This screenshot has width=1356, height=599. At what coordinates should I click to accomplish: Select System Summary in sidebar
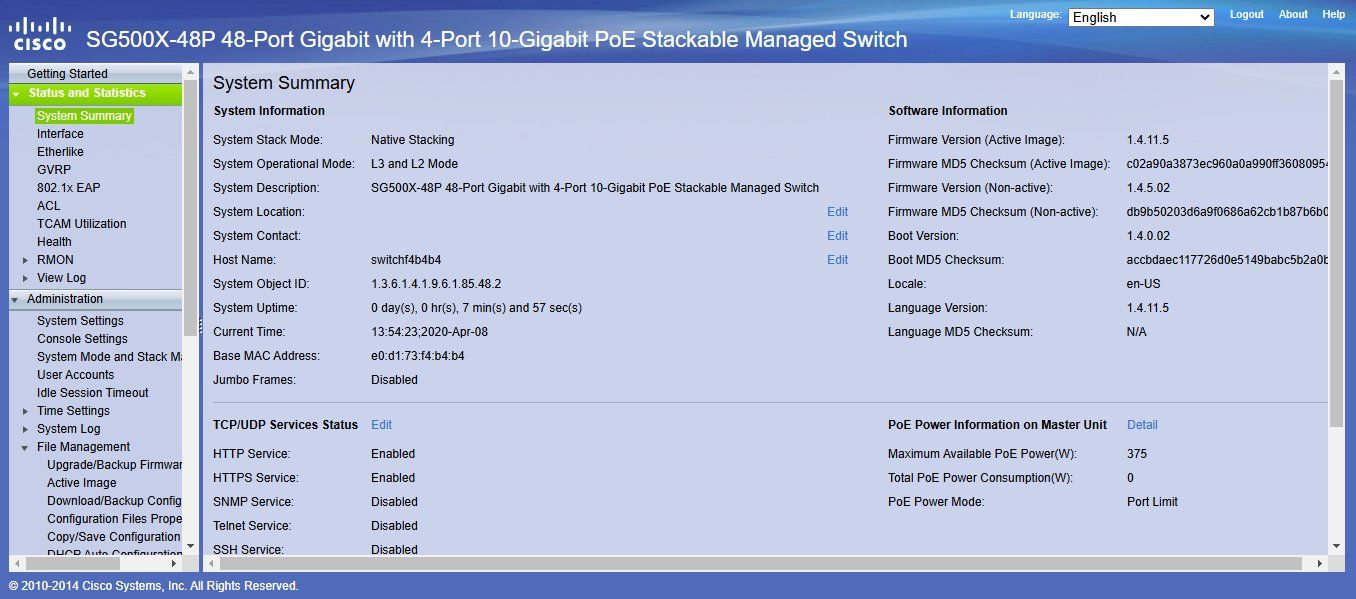[84, 116]
